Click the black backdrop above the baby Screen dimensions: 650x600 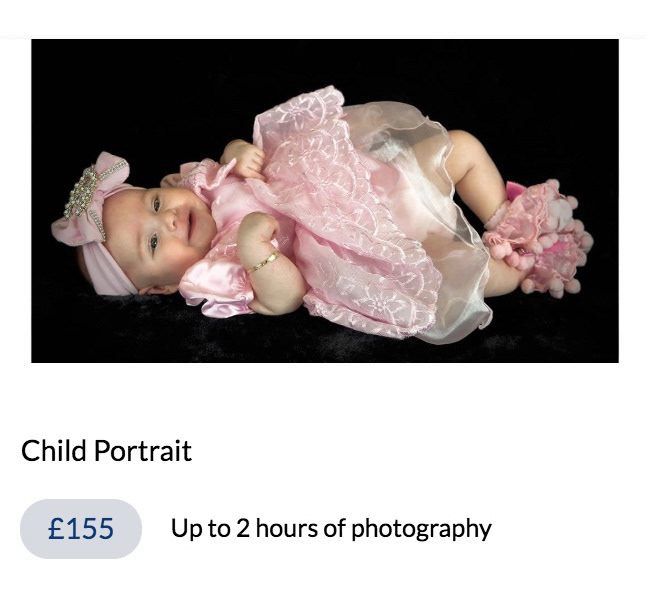point(325,62)
